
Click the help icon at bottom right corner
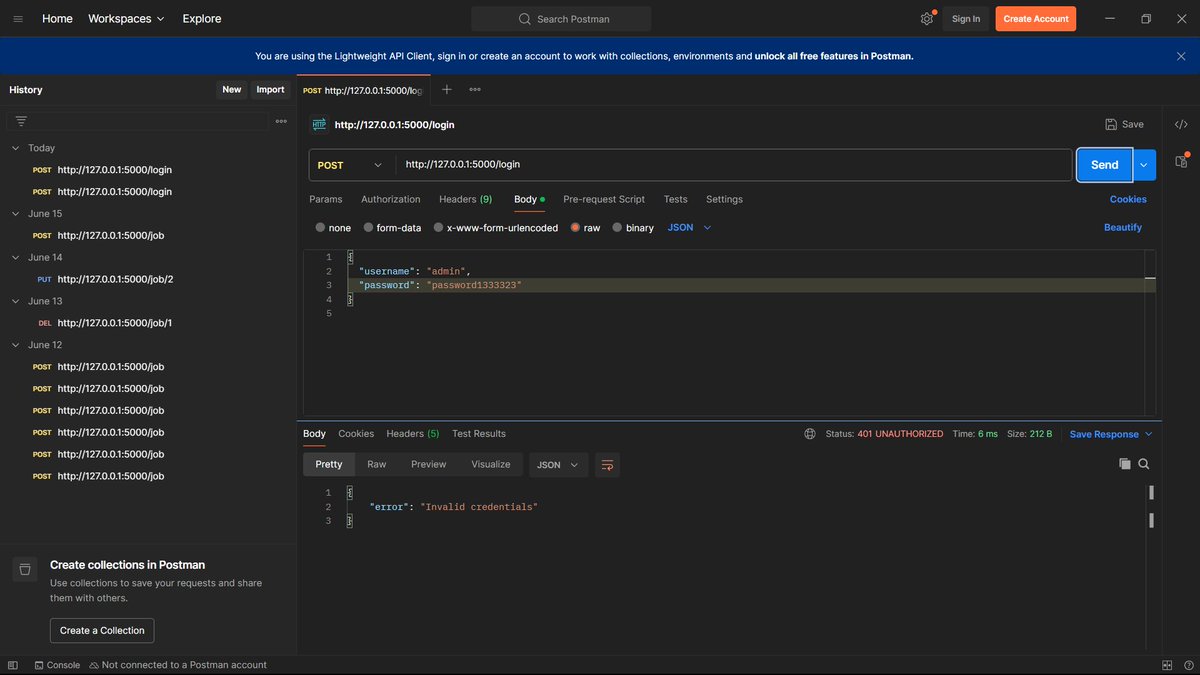point(1187,665)
